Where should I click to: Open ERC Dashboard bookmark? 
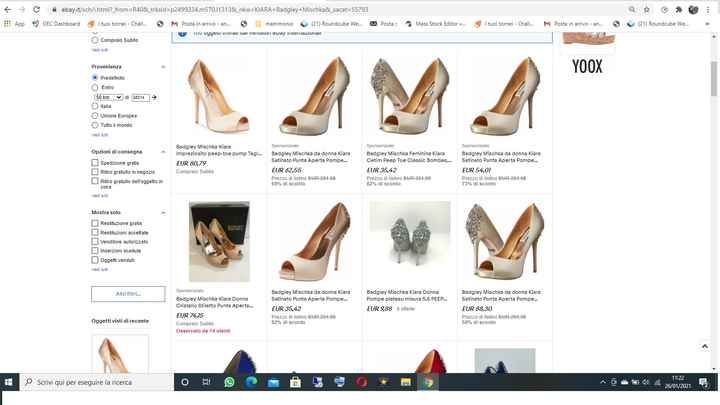(x=56, y=23)
